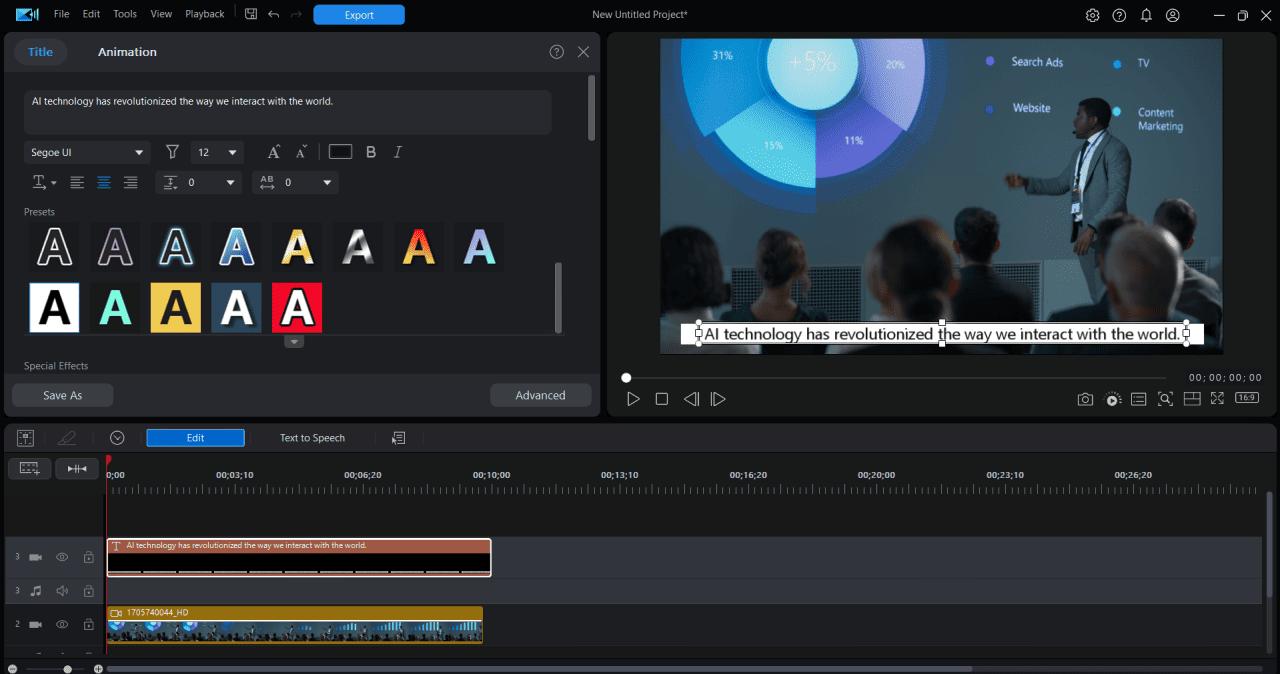Open the Text to Speech tab
1280x674 pixels.
pyautogui.click(x=312, y=437)
